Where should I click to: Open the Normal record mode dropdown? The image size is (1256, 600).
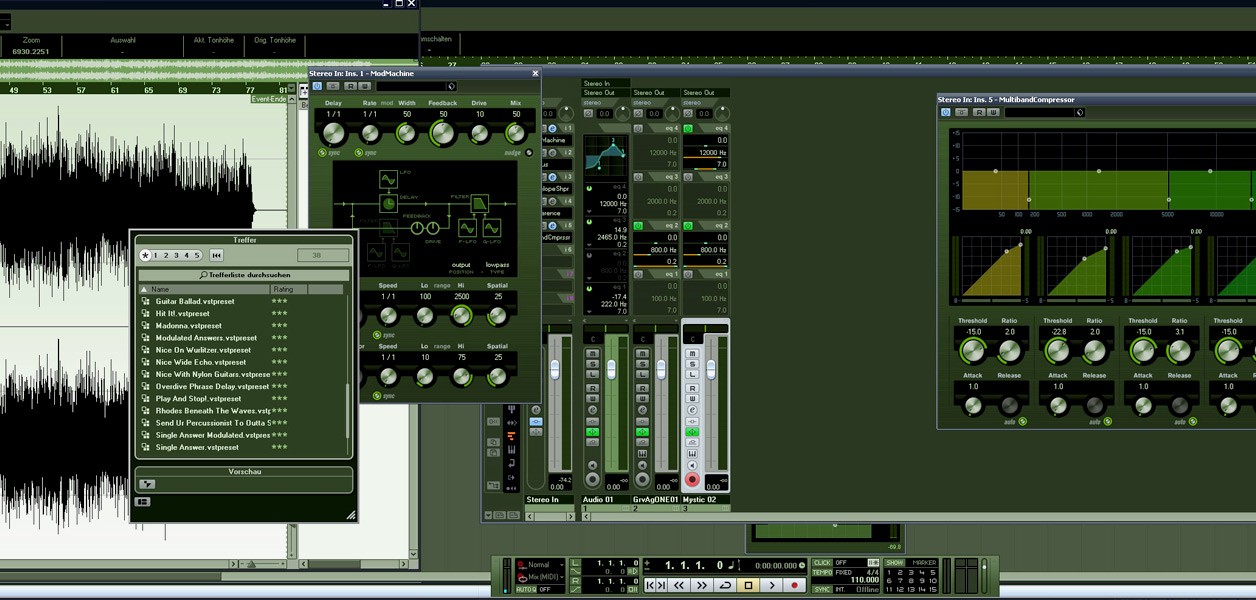point(541,565)
